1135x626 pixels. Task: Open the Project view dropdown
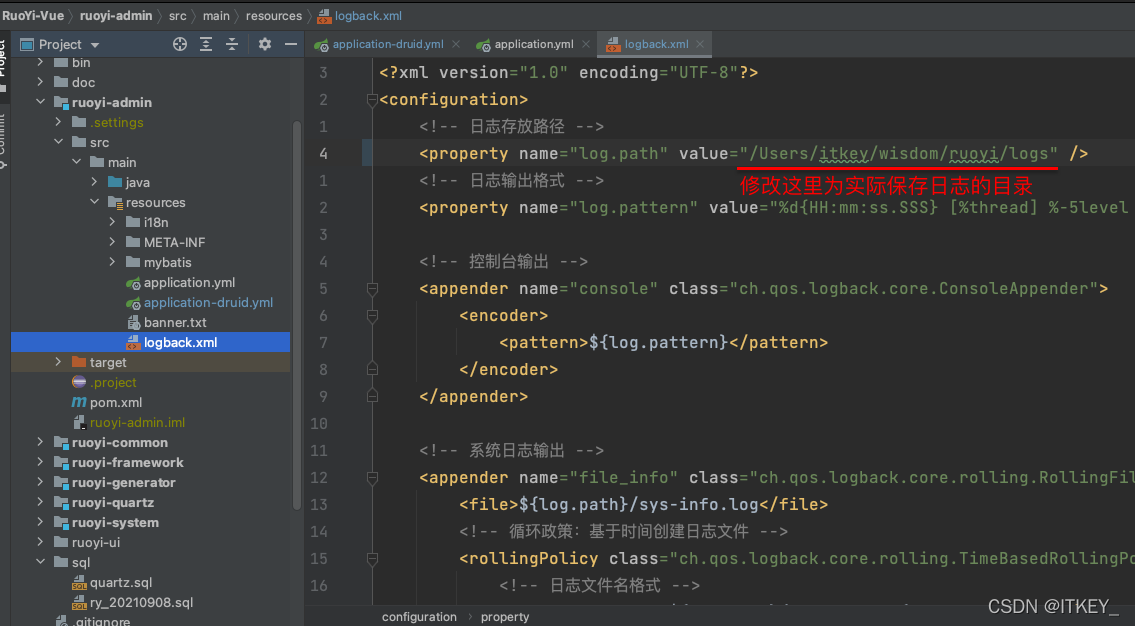coord(95,45)
